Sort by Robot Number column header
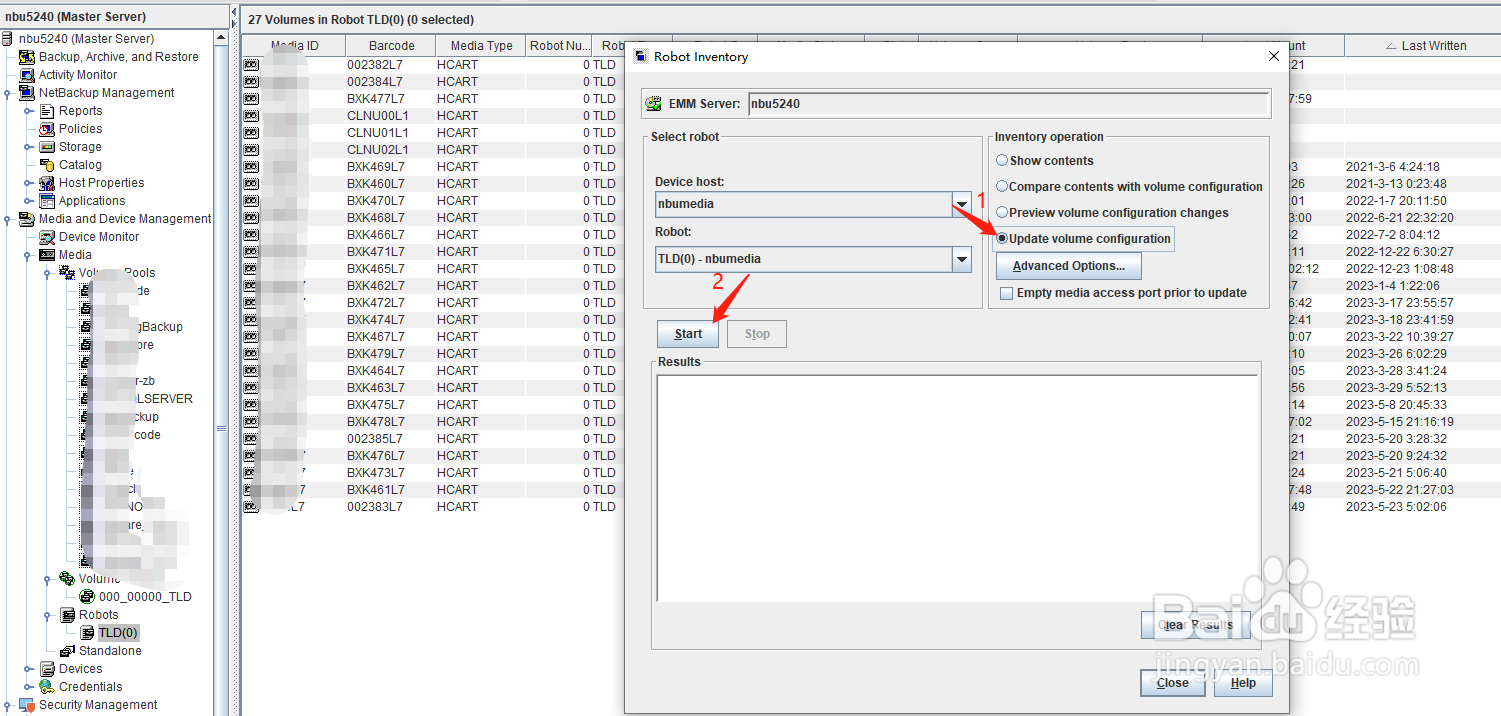This screenshot has width=1501, height=716. coord(559,46)
